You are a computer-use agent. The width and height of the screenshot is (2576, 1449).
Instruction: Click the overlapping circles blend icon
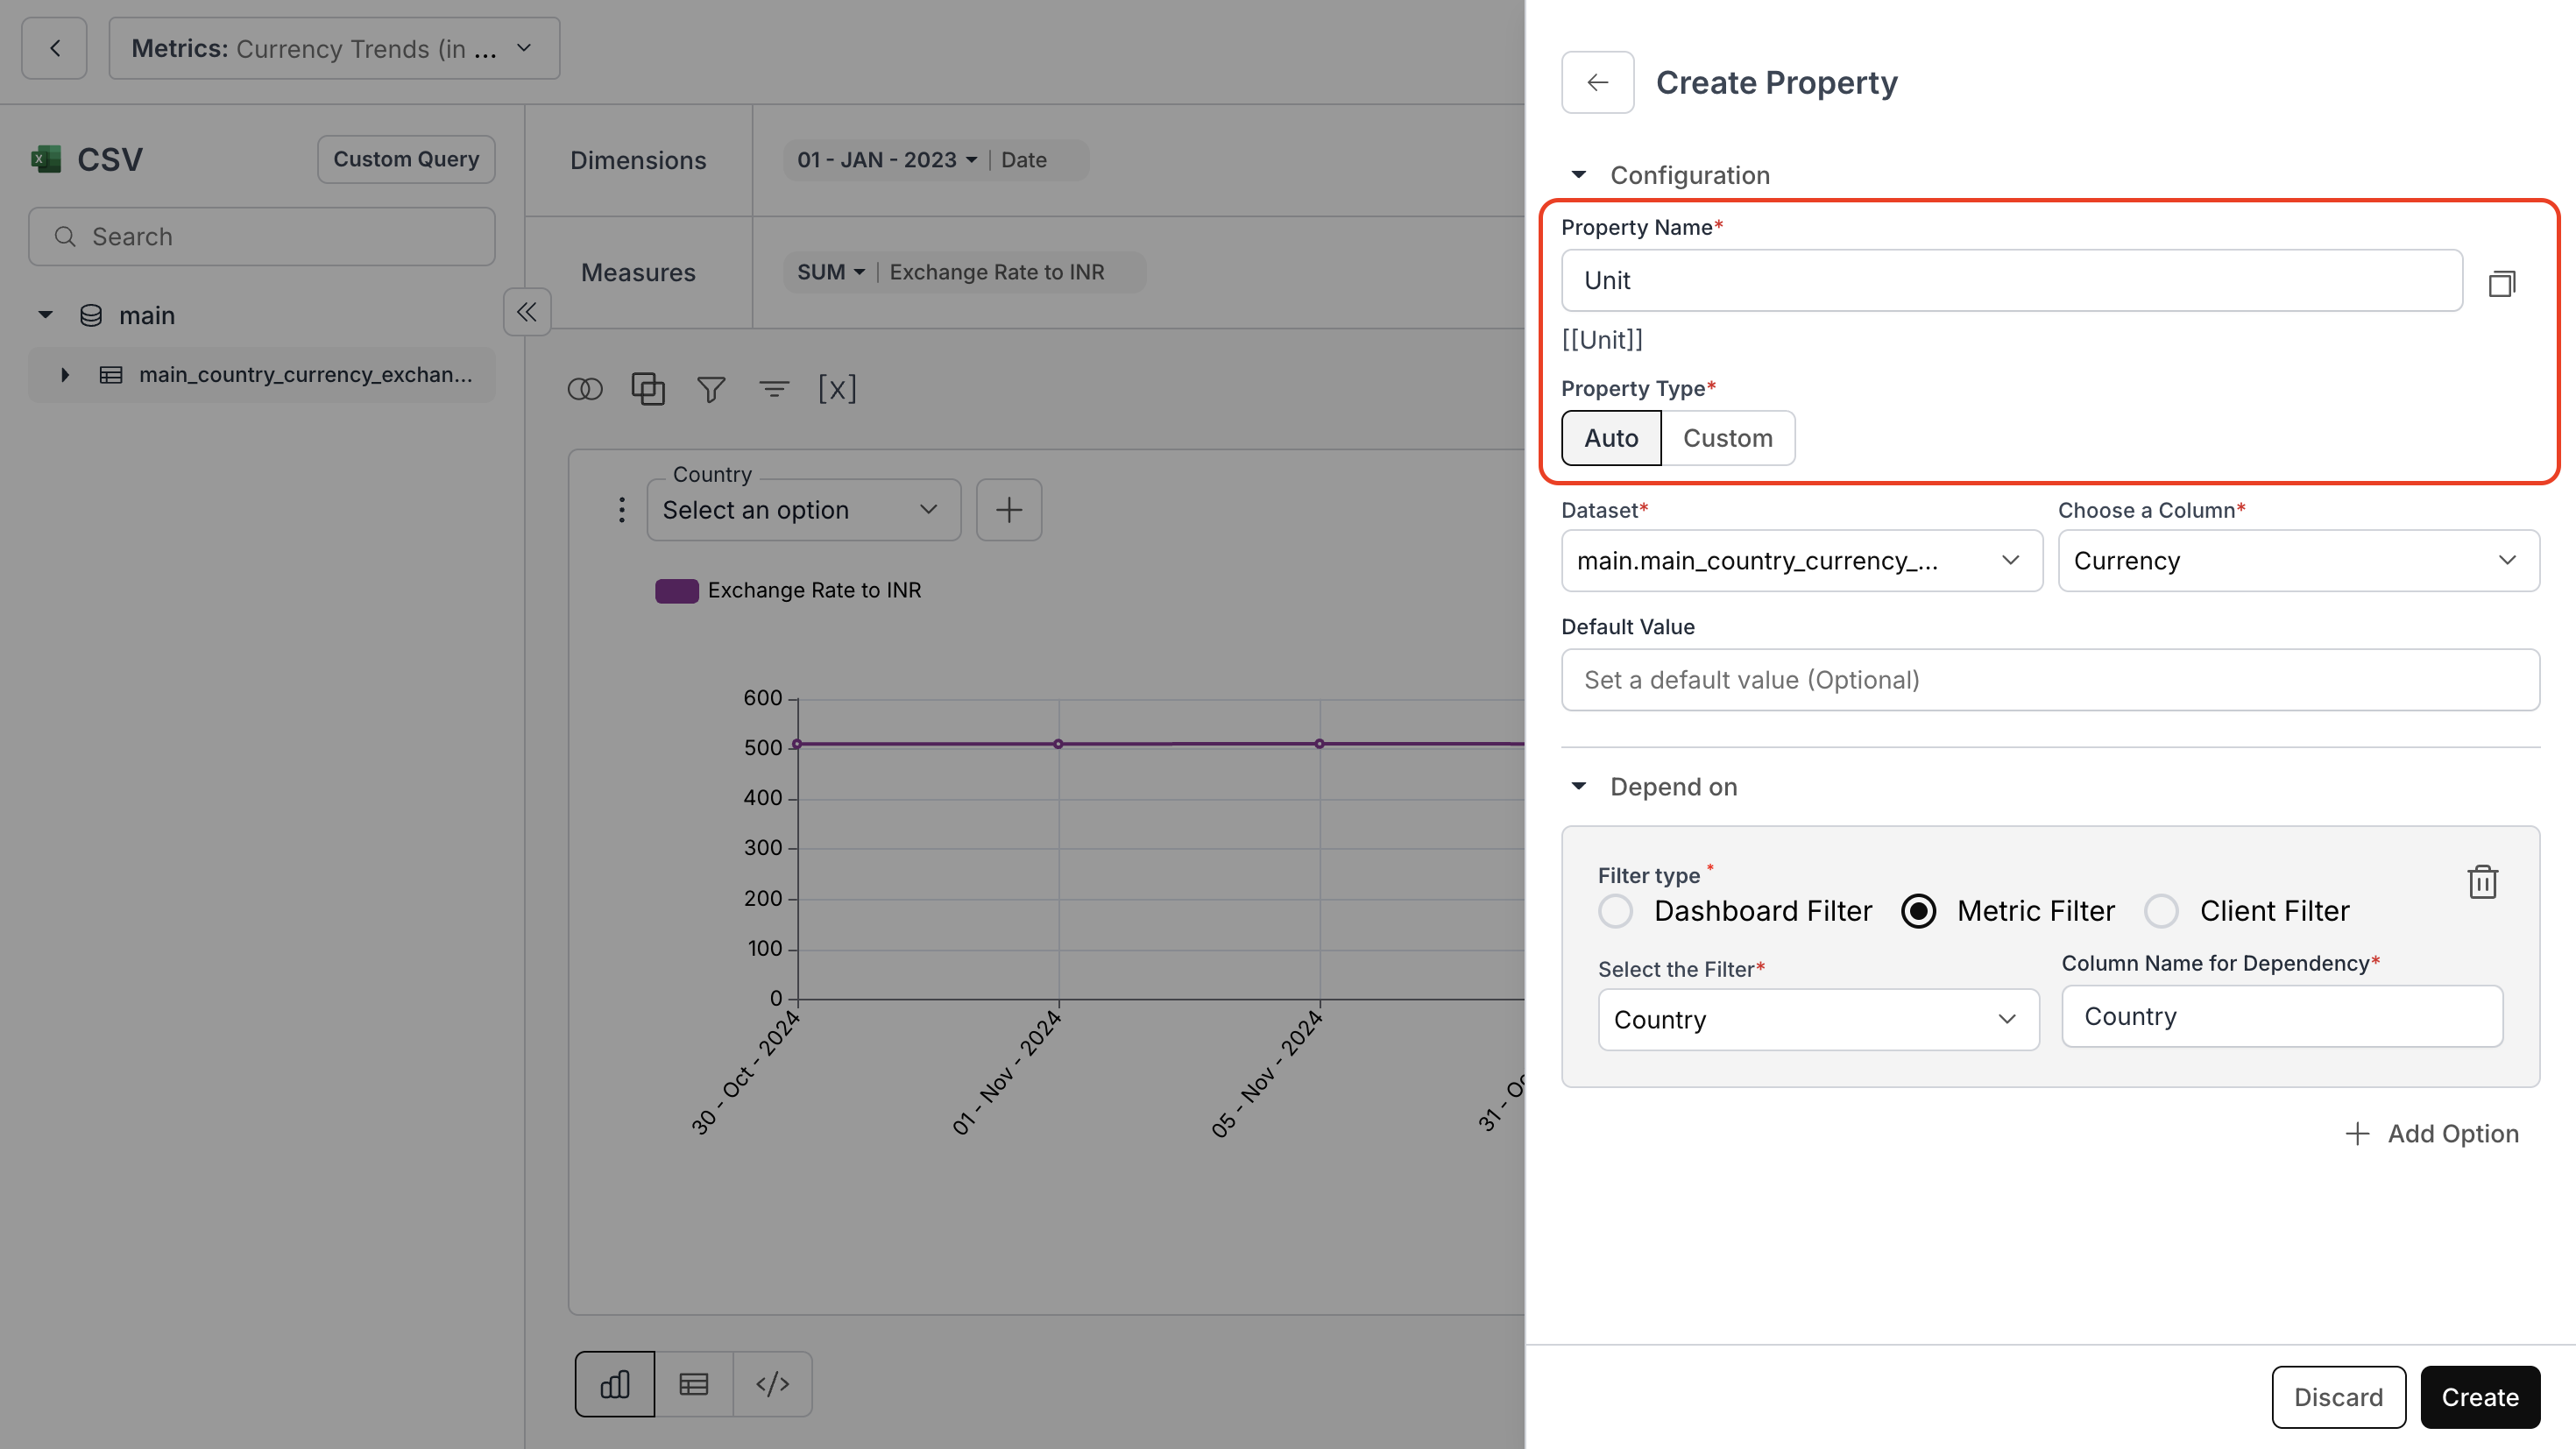[586, 389]
